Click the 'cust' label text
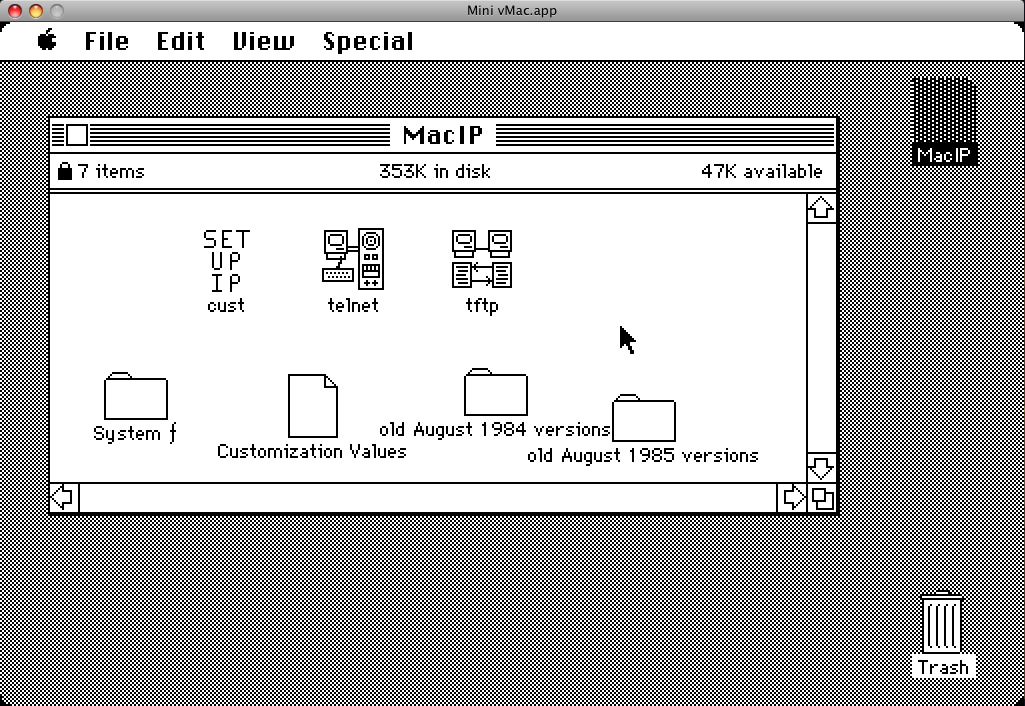 (226, 305)
